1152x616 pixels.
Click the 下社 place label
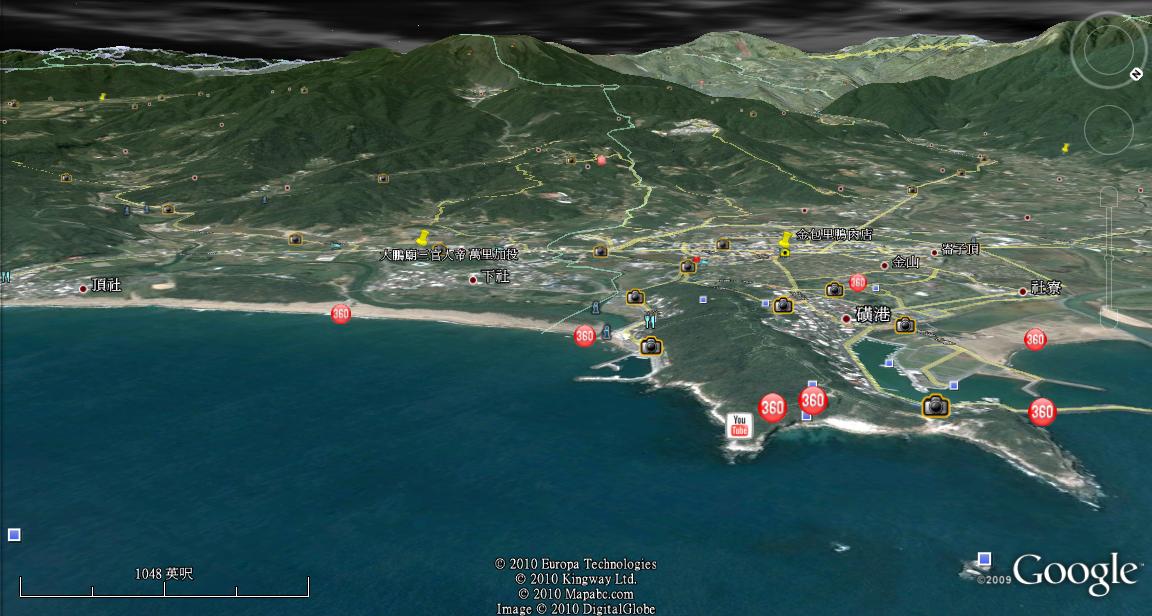495,277
